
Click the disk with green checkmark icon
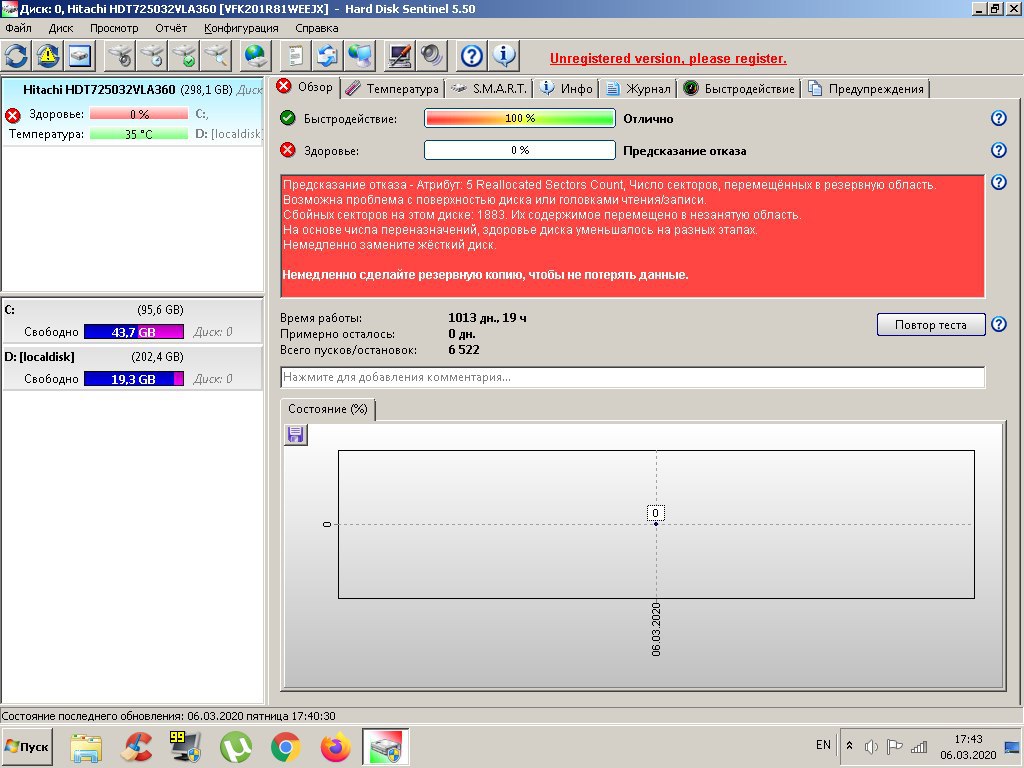pyautogui.click(x=184, y=56)
